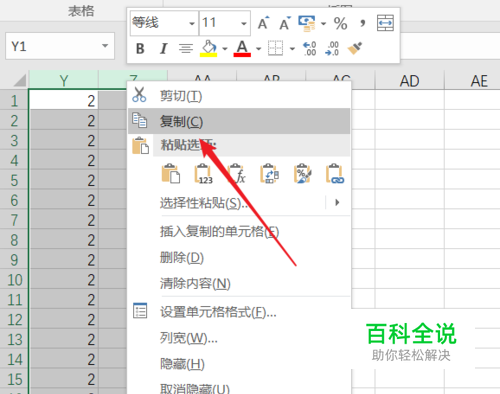Click the copy icon beside 复制

coord(139,120)
